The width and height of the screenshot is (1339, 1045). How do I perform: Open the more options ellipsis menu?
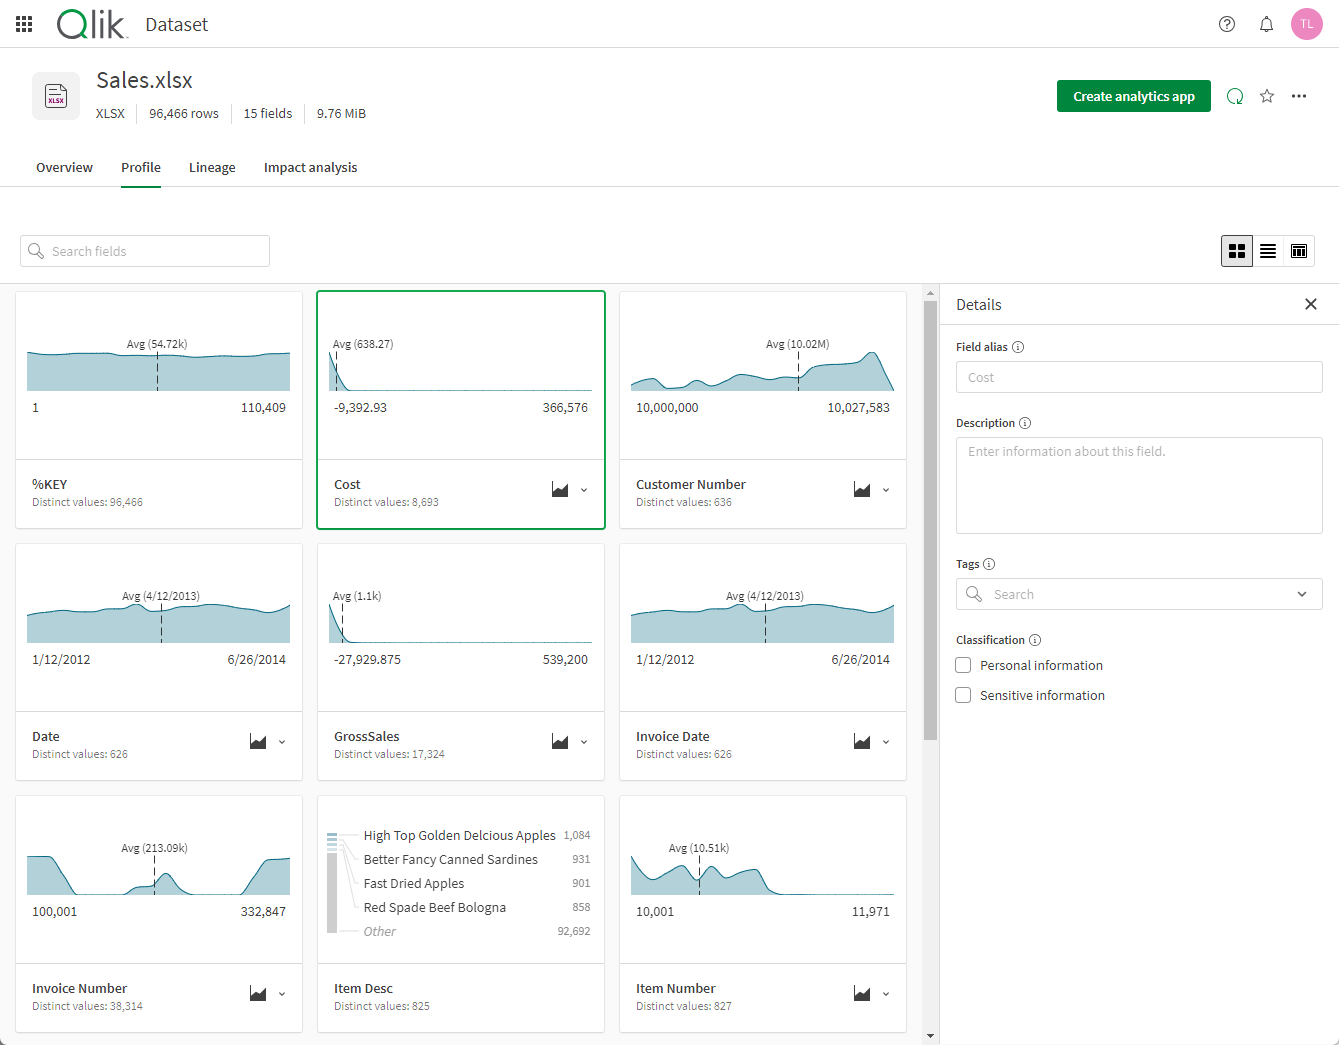coord(1299,96)
